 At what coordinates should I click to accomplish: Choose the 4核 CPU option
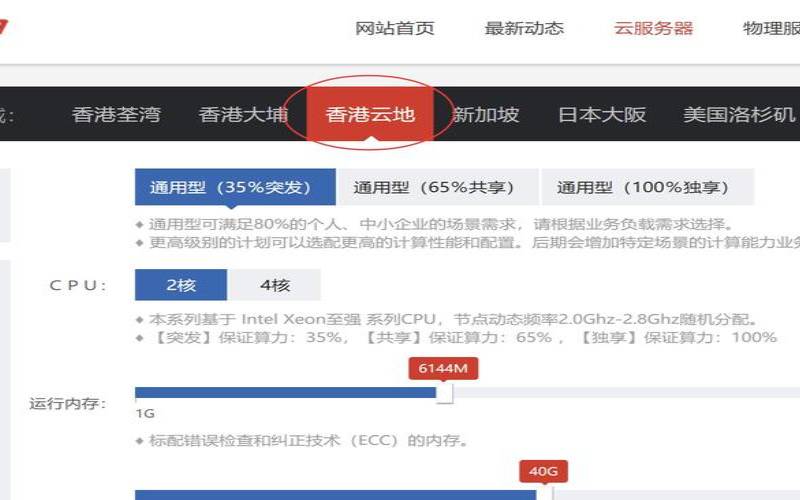[x=275, y=285]
